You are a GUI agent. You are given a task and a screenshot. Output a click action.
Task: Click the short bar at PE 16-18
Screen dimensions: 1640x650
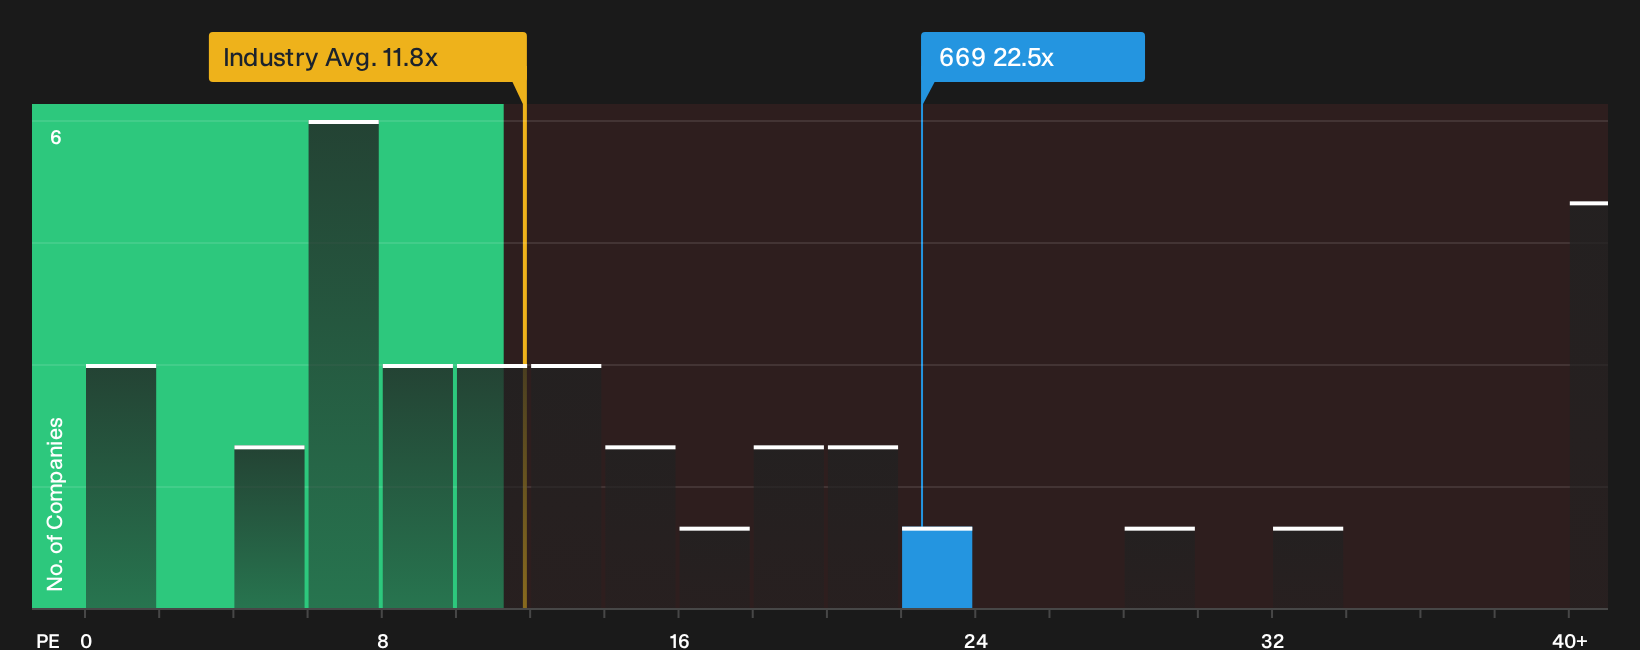(714, 568)
